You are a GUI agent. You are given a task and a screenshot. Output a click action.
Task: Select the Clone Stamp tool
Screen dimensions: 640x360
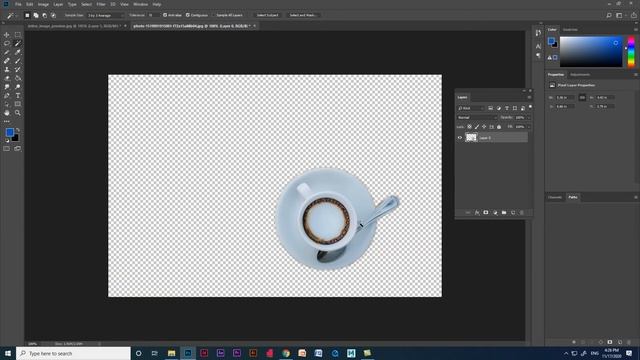[x=7, y=69]
